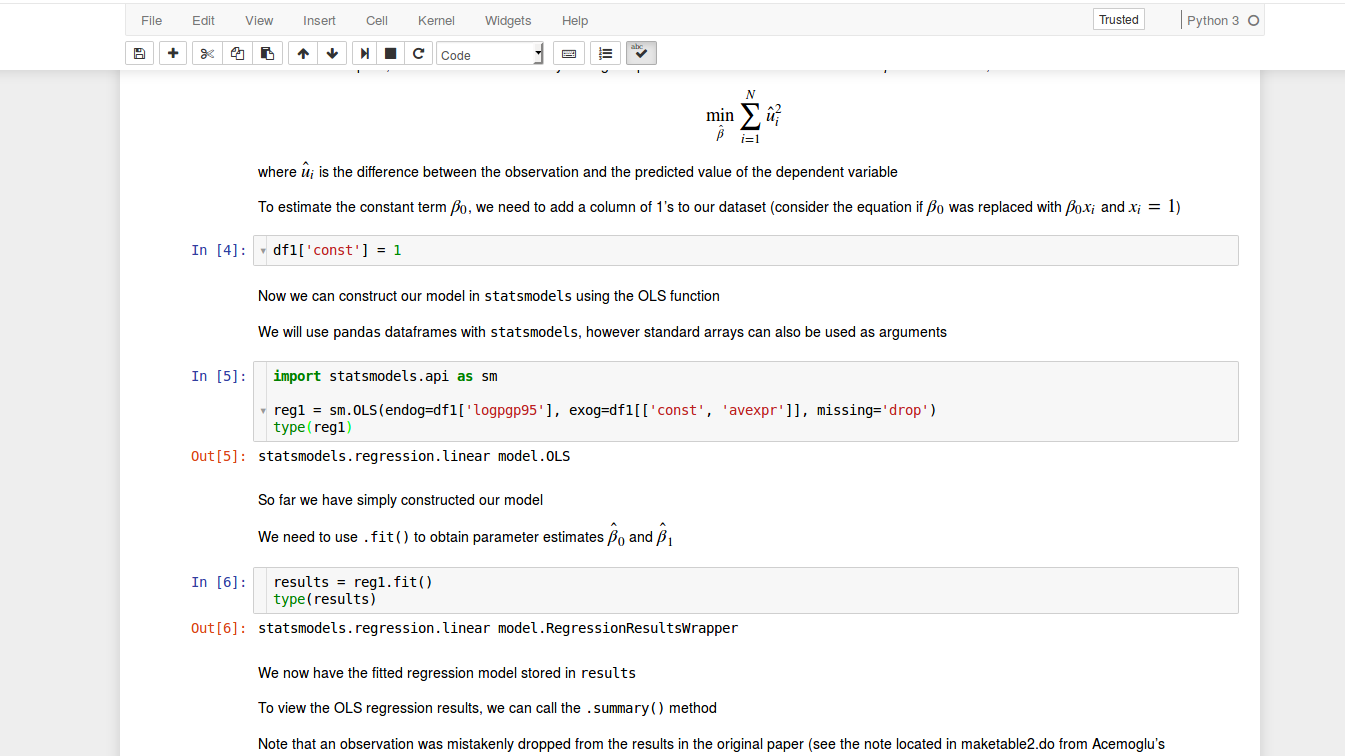This screenshot has width=1345, height=756.
Task: Insert a new cell with the plus icon
Action: coord(172,53)
